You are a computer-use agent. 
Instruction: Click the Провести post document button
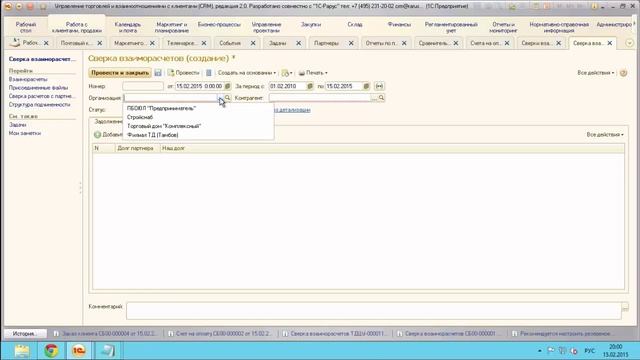point(183,73)
